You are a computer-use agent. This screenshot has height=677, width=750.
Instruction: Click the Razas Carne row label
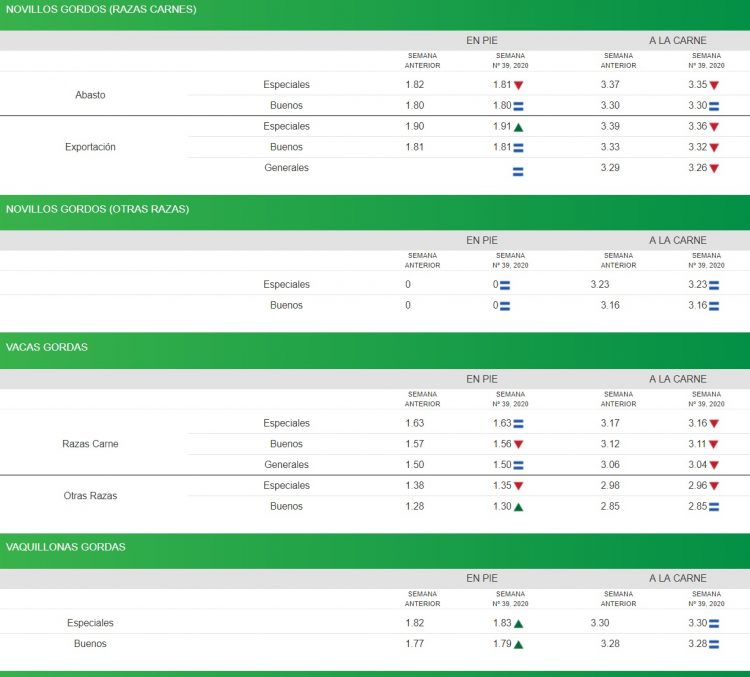(x=90, y=444)
